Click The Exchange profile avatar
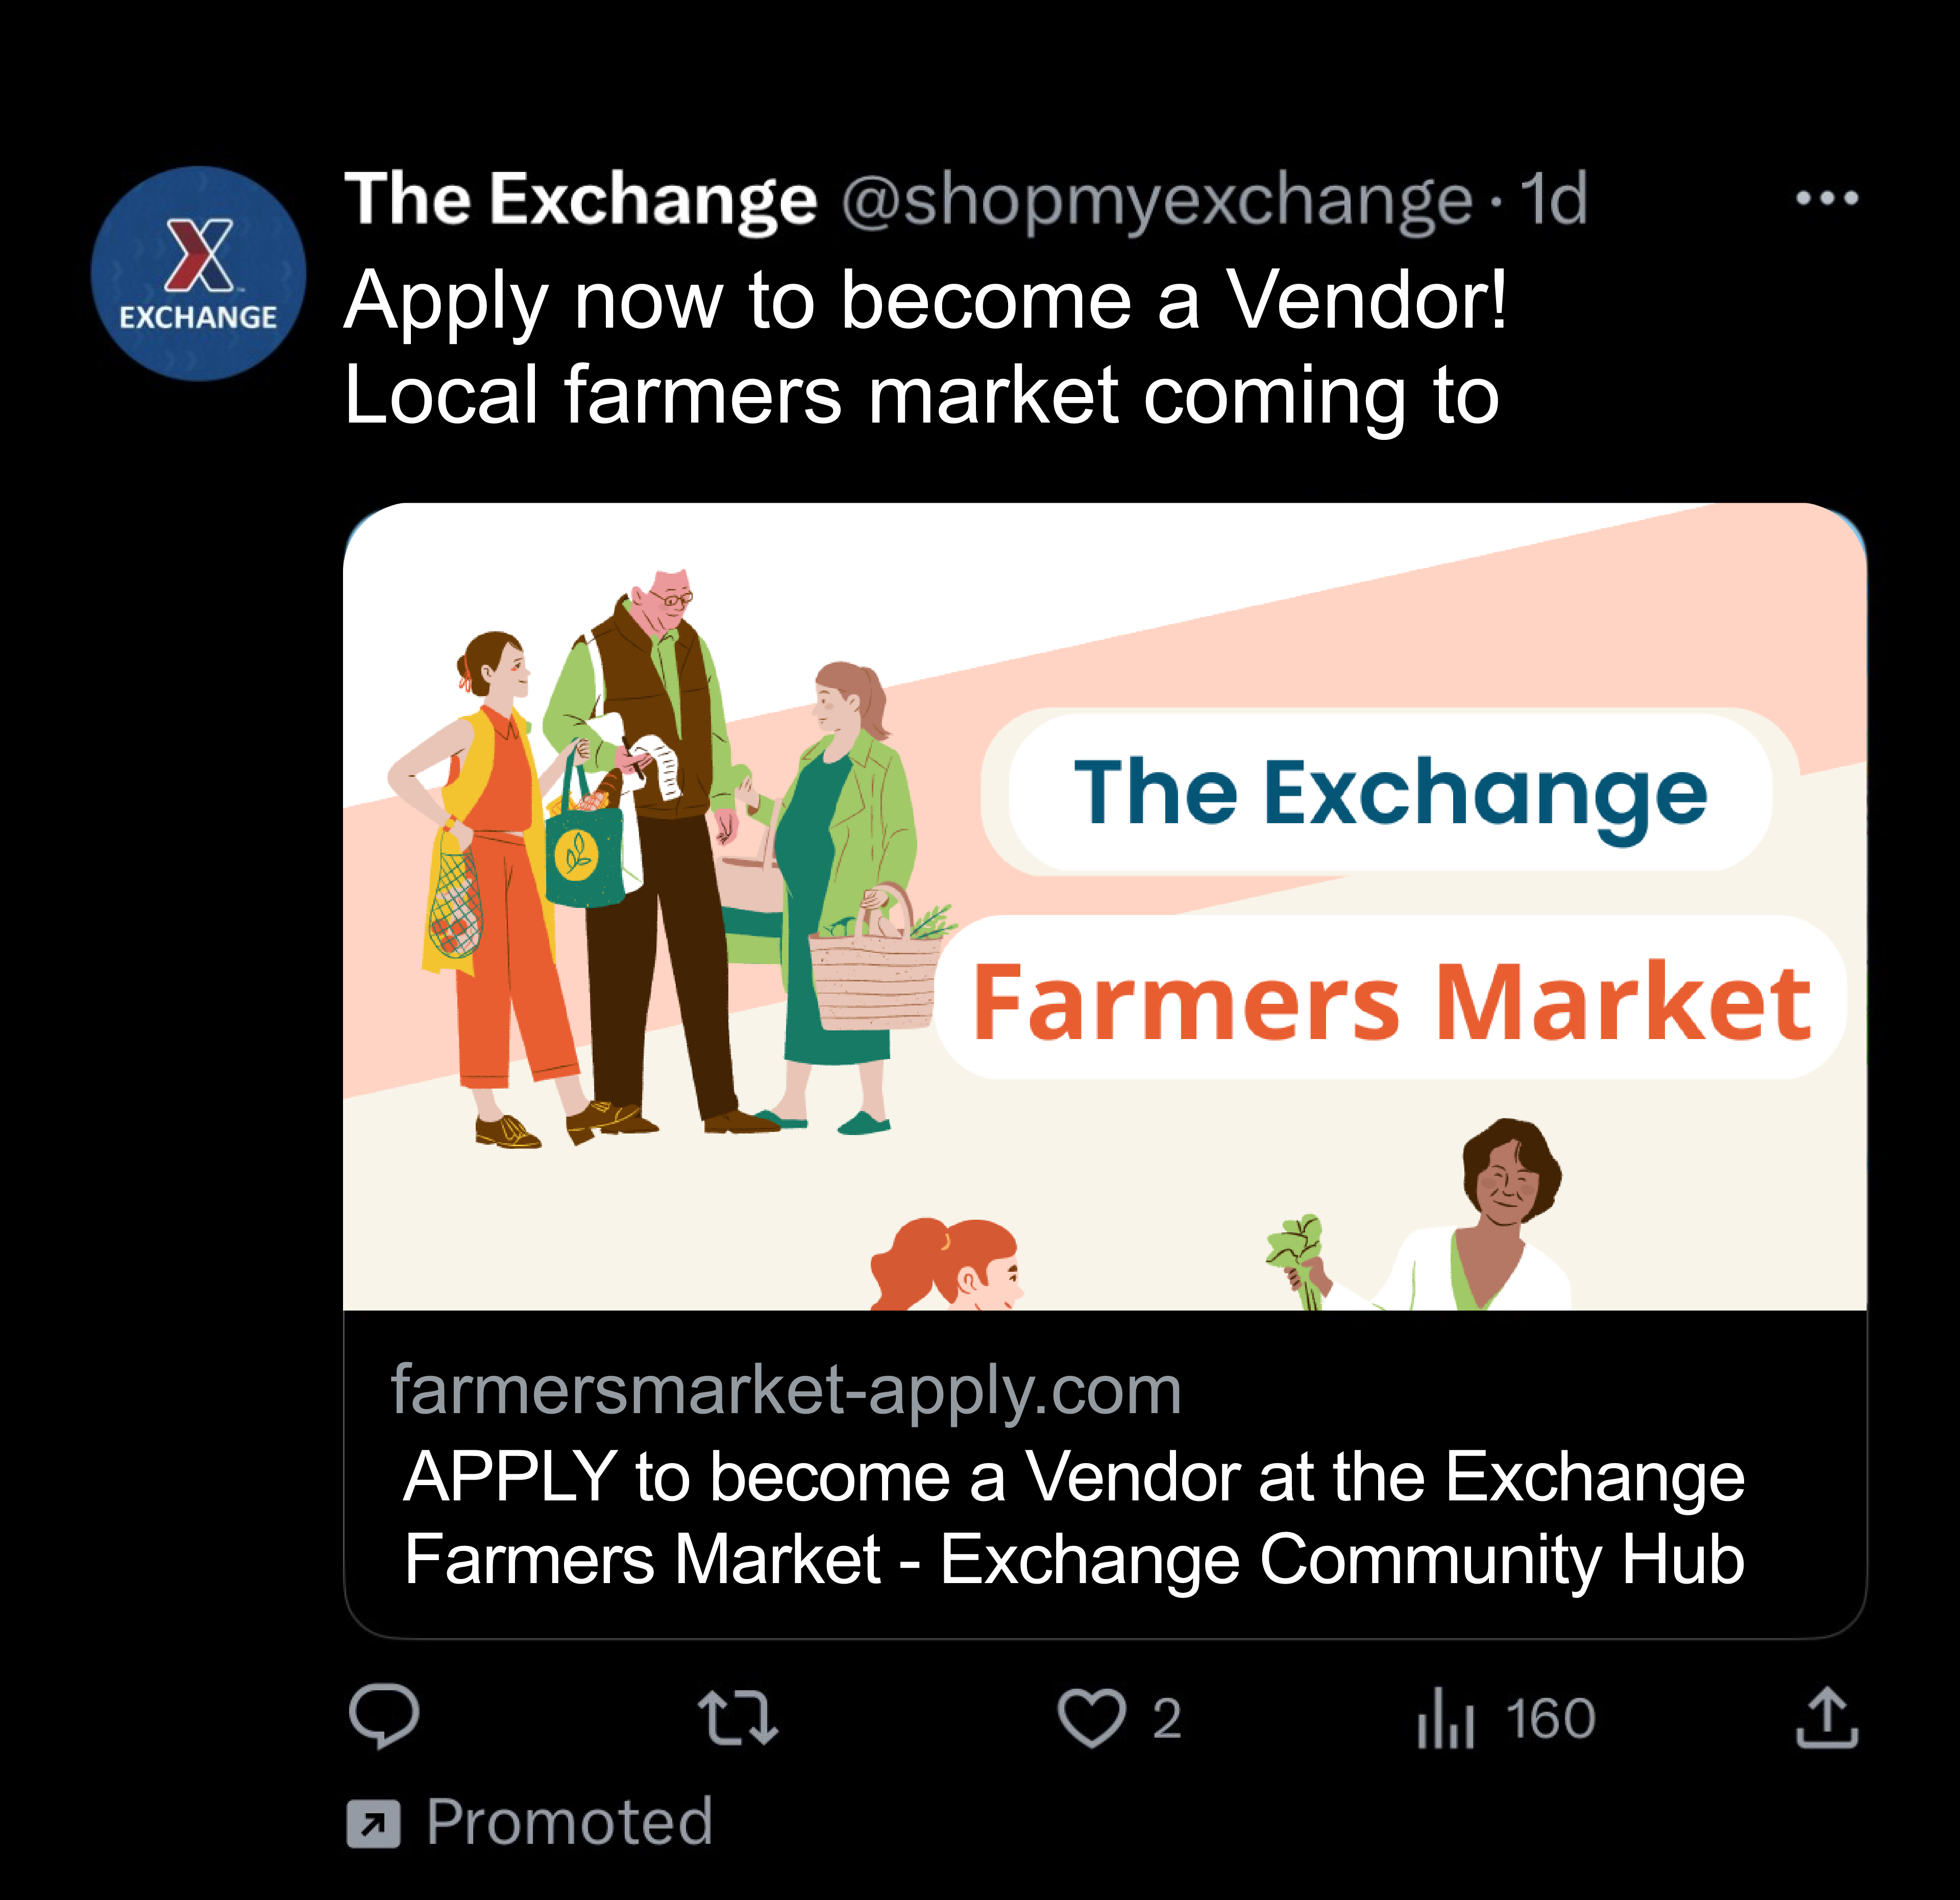Screen dimensions: 1960x1900 [x=198, y=273]
